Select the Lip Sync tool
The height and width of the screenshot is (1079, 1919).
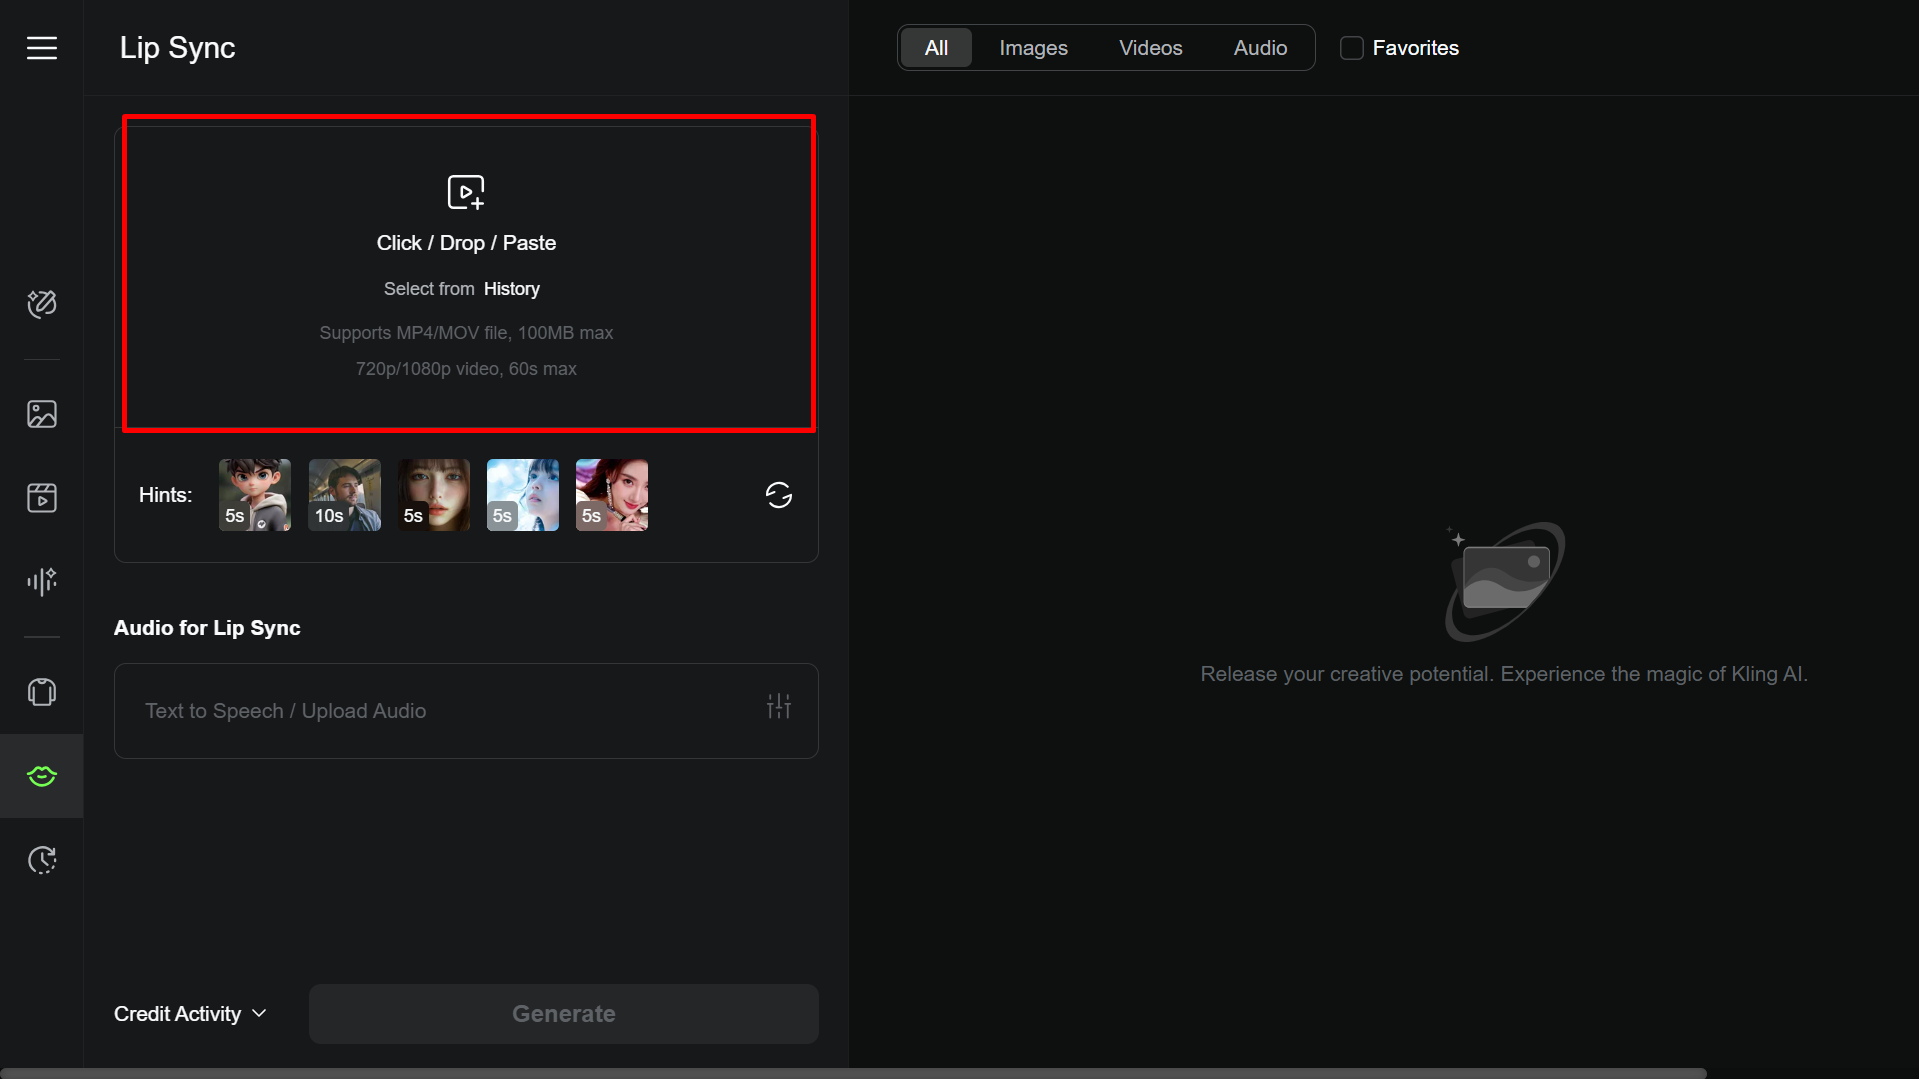click(41, 776)
